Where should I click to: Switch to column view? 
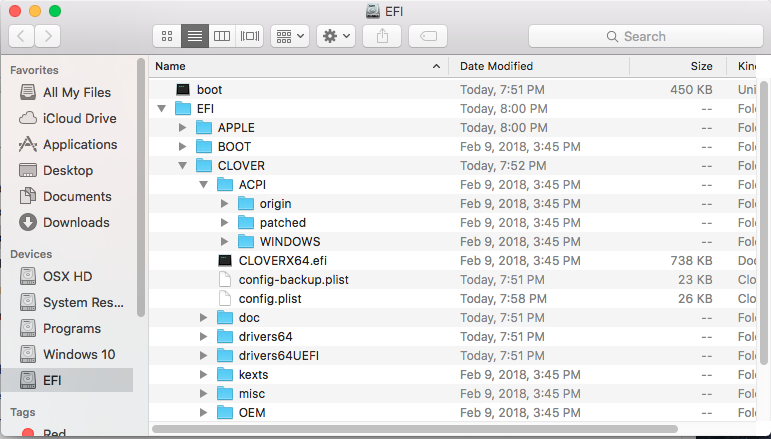tap(222, 36)
